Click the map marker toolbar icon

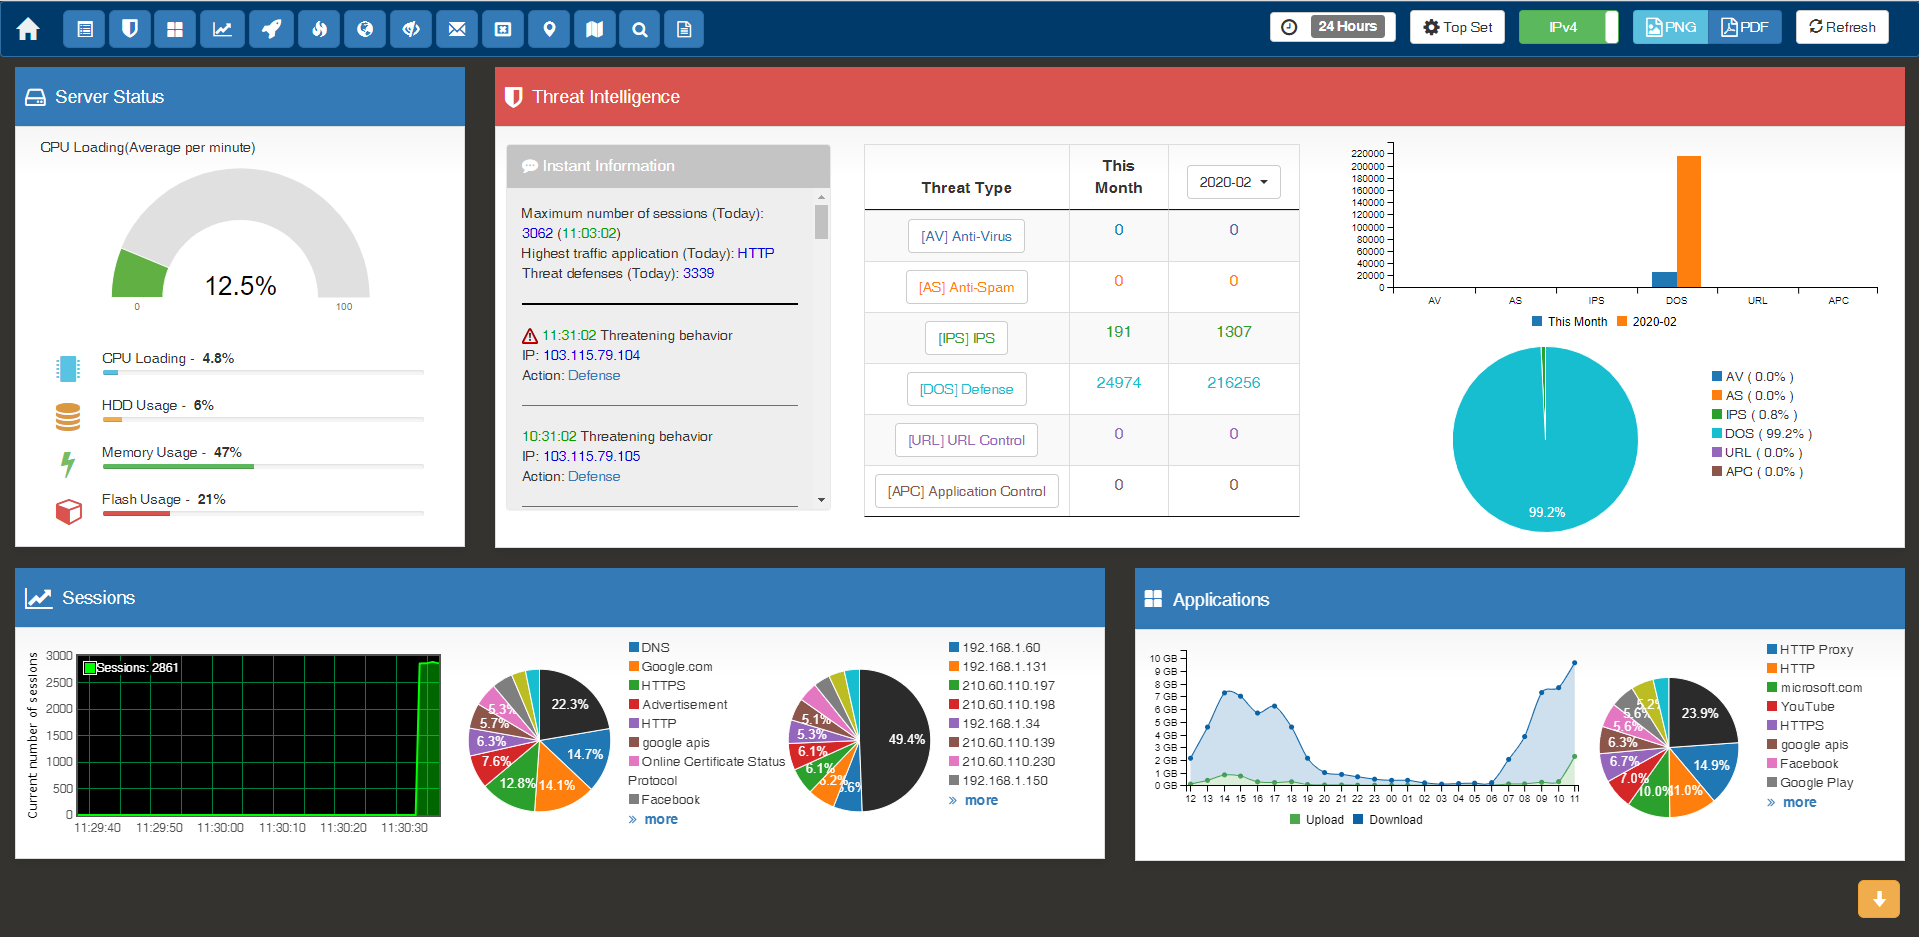(x=549, y=29)
